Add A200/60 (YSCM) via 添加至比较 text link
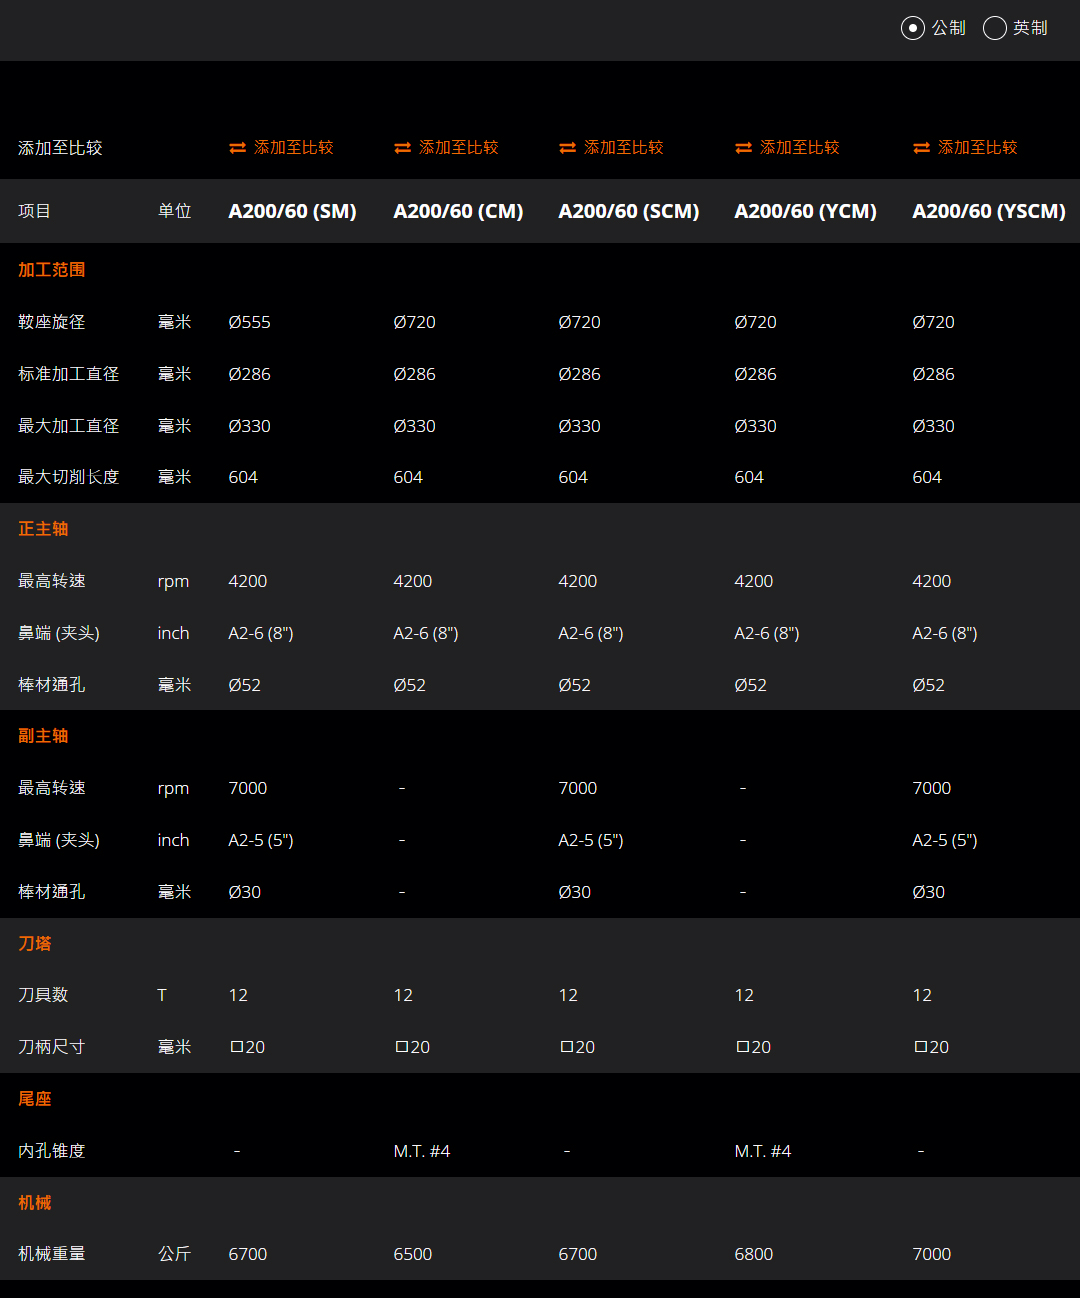The image size is (1080, 1298). pos(977,148)
